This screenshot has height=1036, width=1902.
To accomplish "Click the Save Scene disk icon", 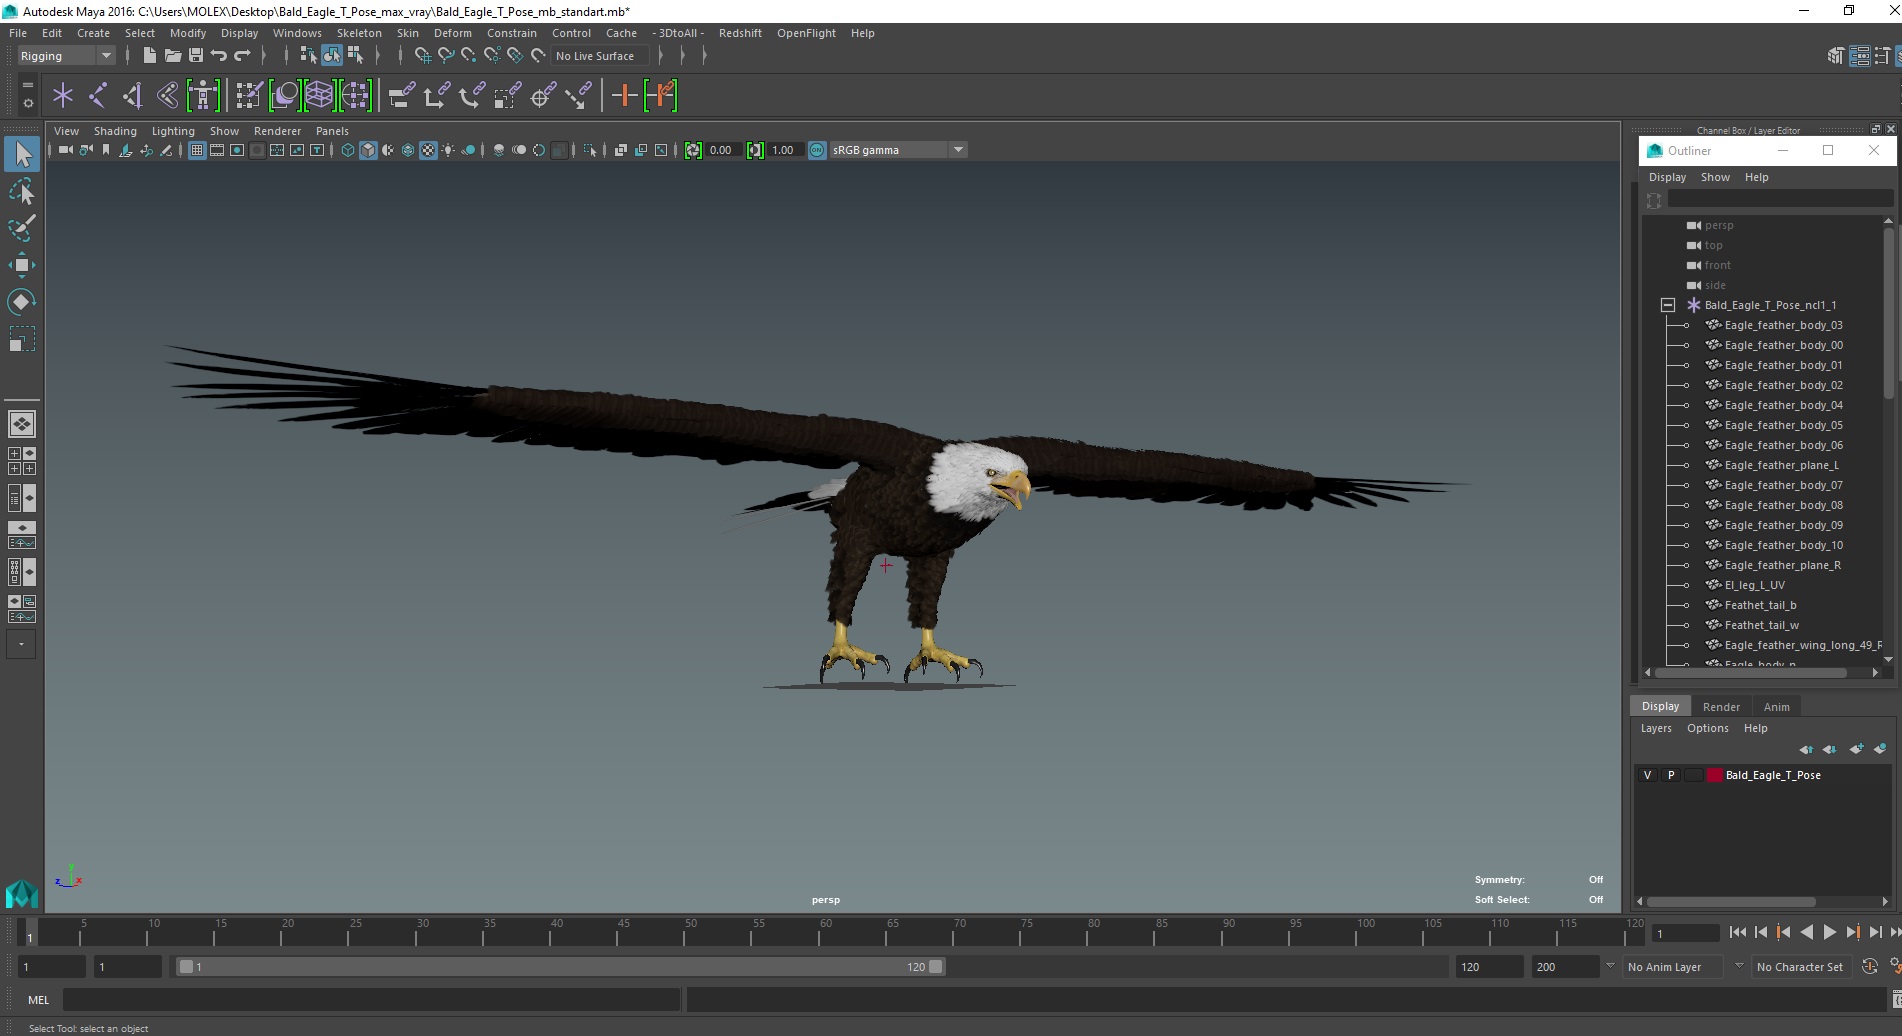I will 195,56.
